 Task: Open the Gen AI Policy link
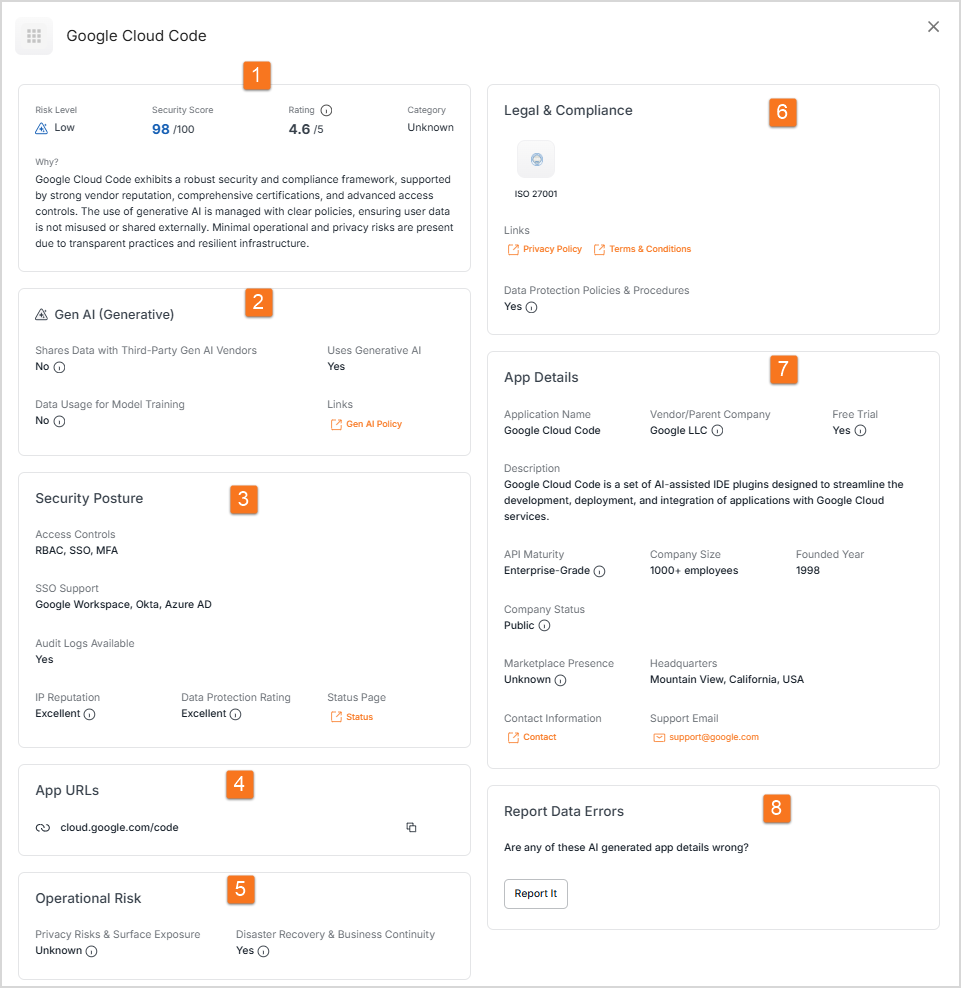coord(366,424)
